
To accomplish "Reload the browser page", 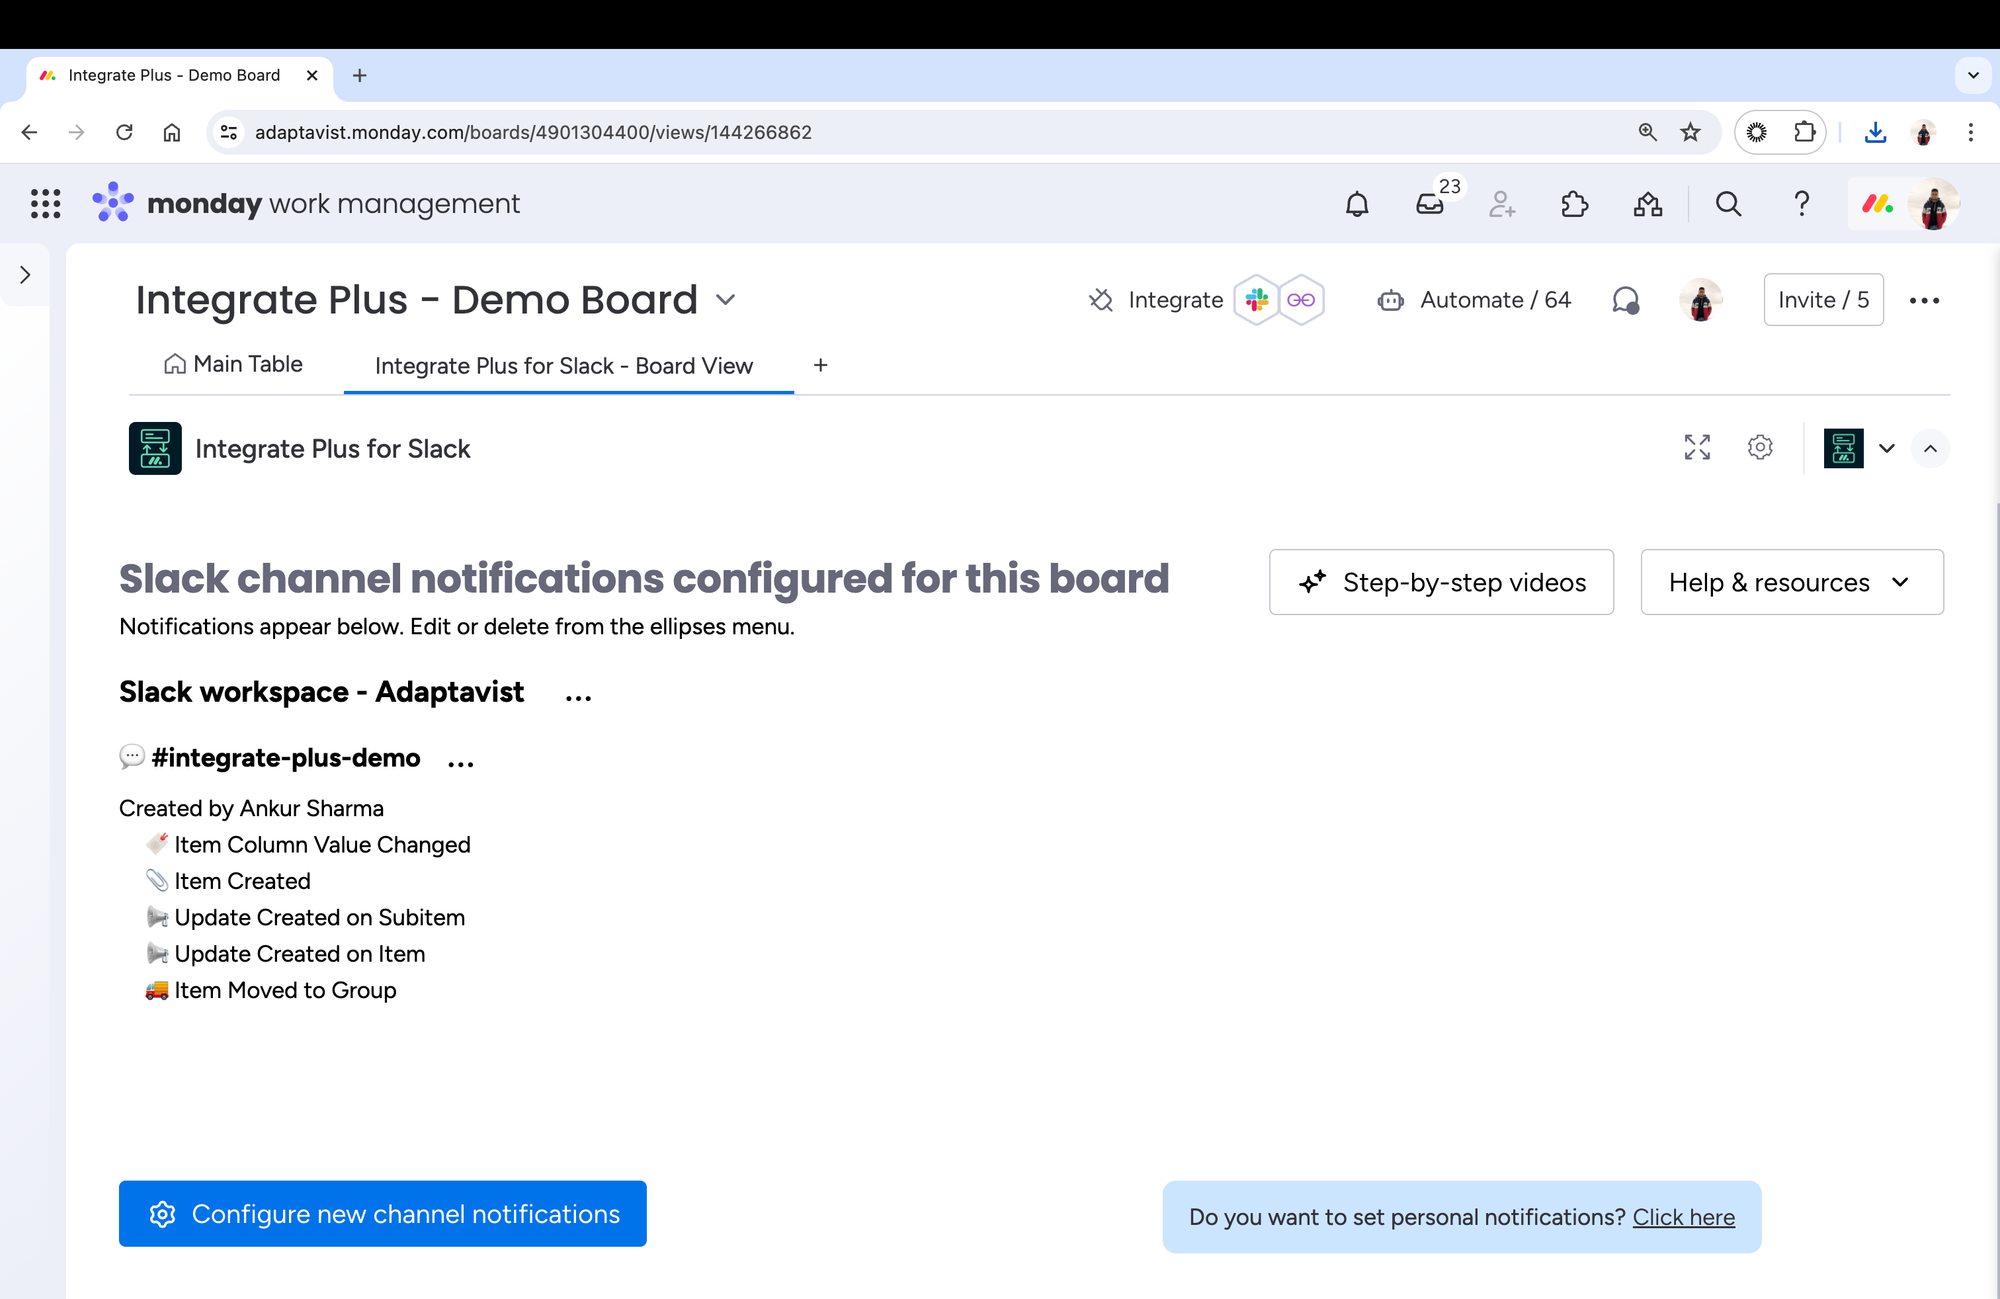I will click(124, 132).
